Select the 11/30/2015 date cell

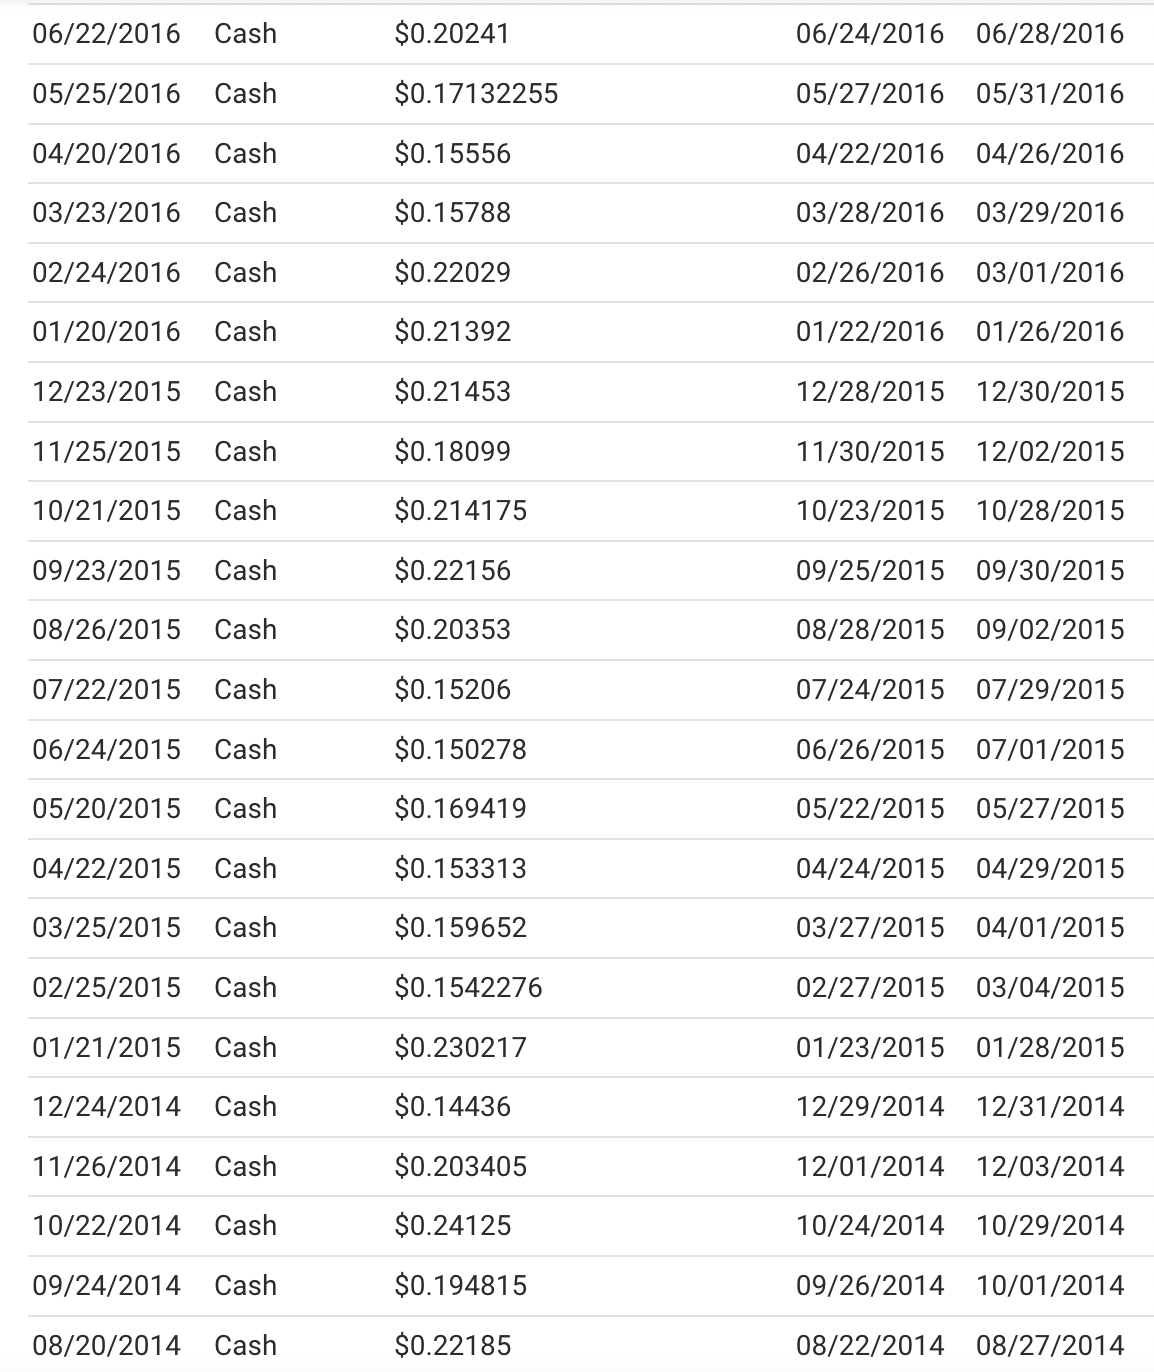tap(869, 452)
